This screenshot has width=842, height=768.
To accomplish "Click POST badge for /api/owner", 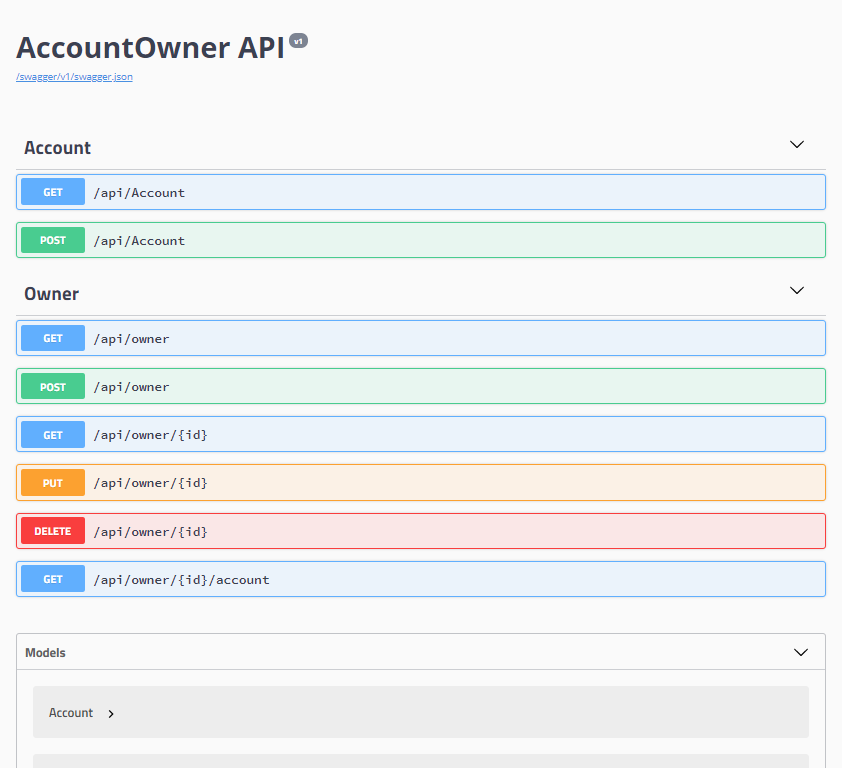I will [53, 387].
